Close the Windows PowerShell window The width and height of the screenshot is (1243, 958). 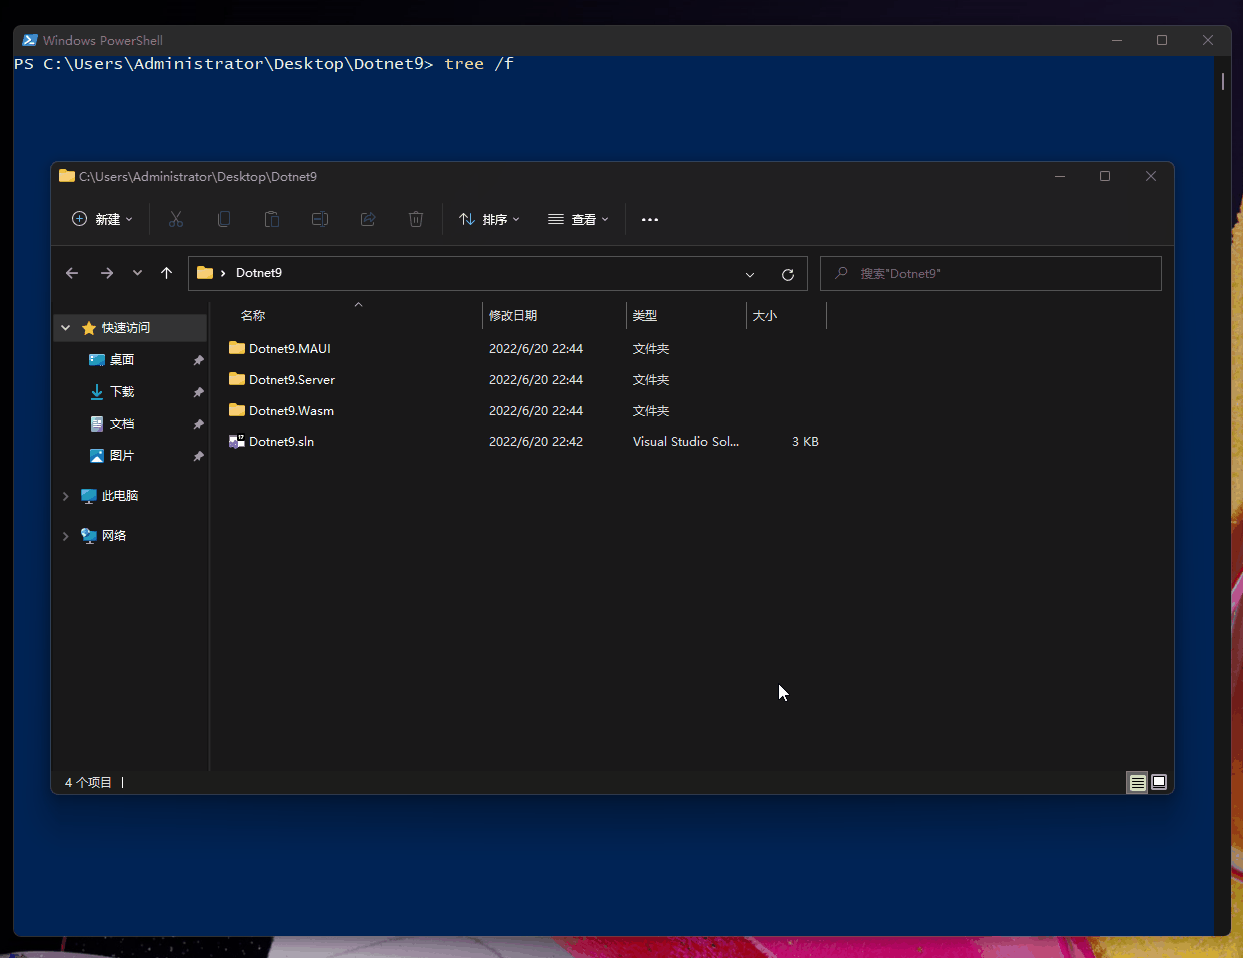coord(1208,40)
